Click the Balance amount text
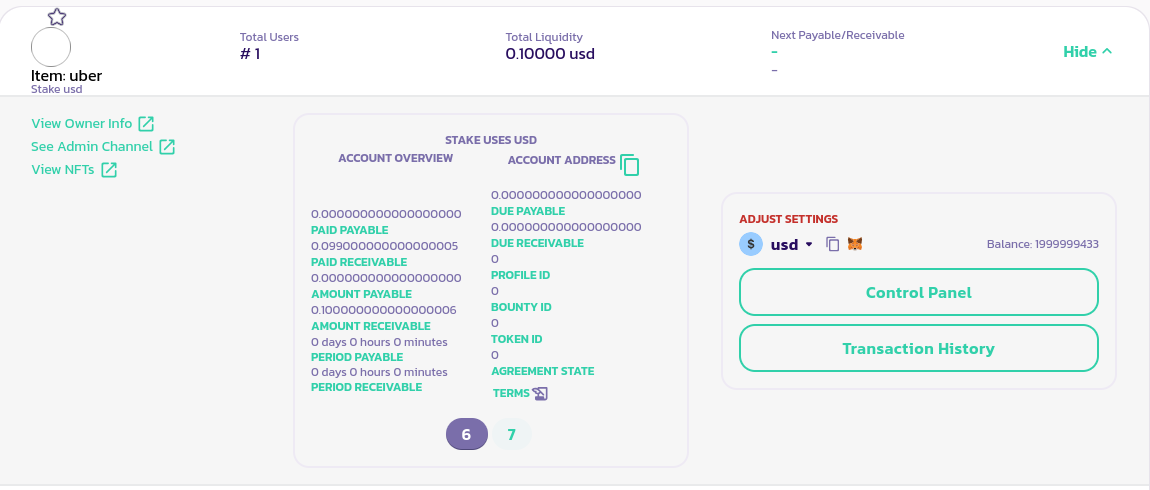 point(1043,244)
